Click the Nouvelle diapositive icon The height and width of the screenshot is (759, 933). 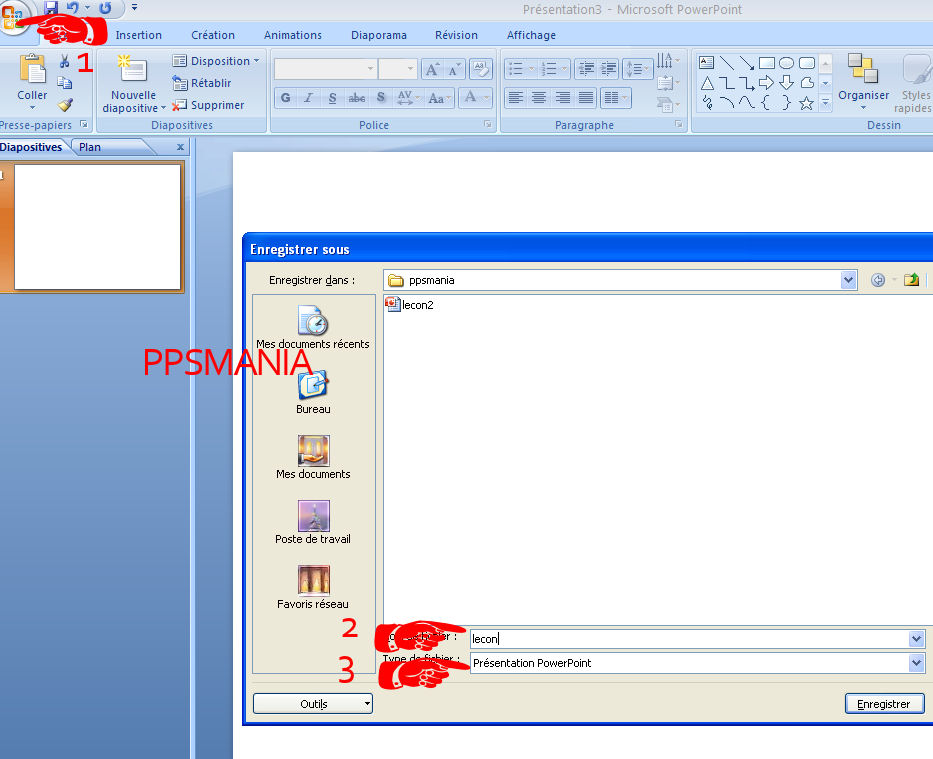pyautogui.click(x=132, y=72)
